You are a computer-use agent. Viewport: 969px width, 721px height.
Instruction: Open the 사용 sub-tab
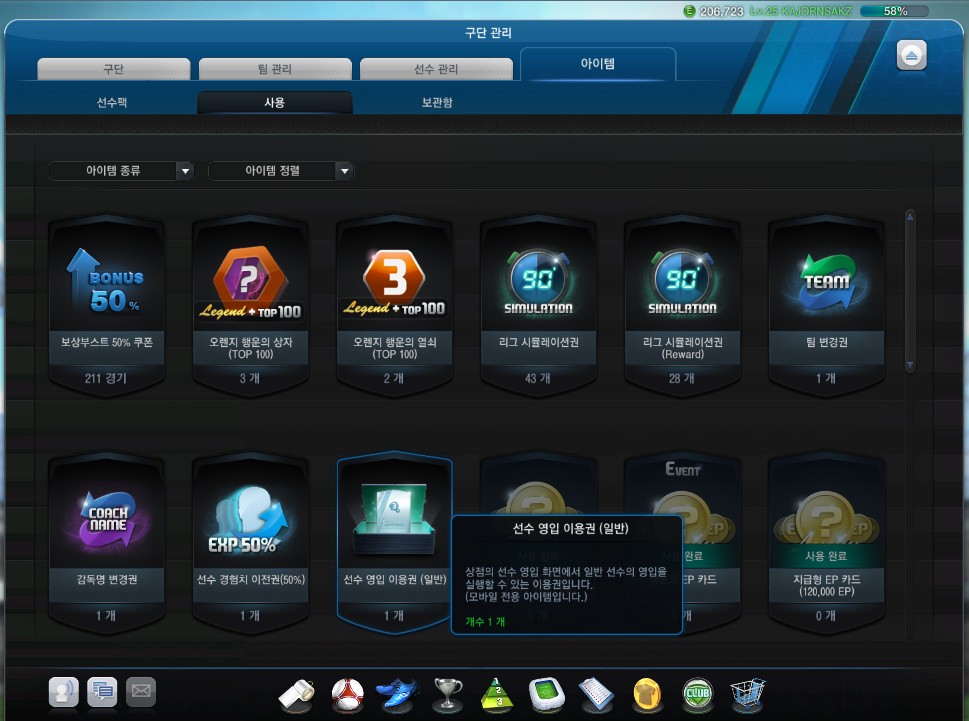(x=274, y=103)
